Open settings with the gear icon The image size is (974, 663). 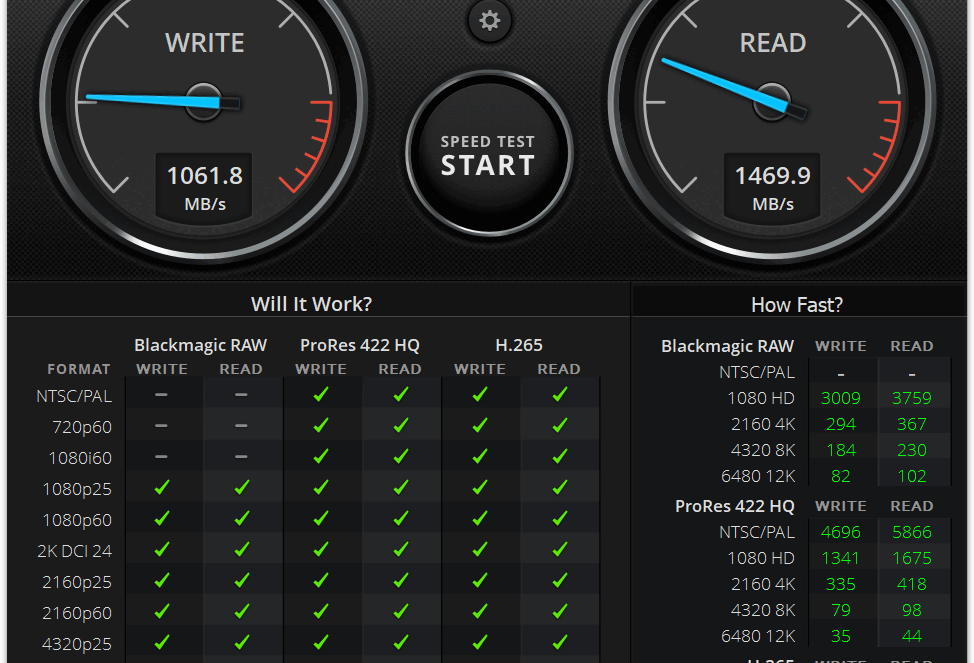click(x=489, y=20)
